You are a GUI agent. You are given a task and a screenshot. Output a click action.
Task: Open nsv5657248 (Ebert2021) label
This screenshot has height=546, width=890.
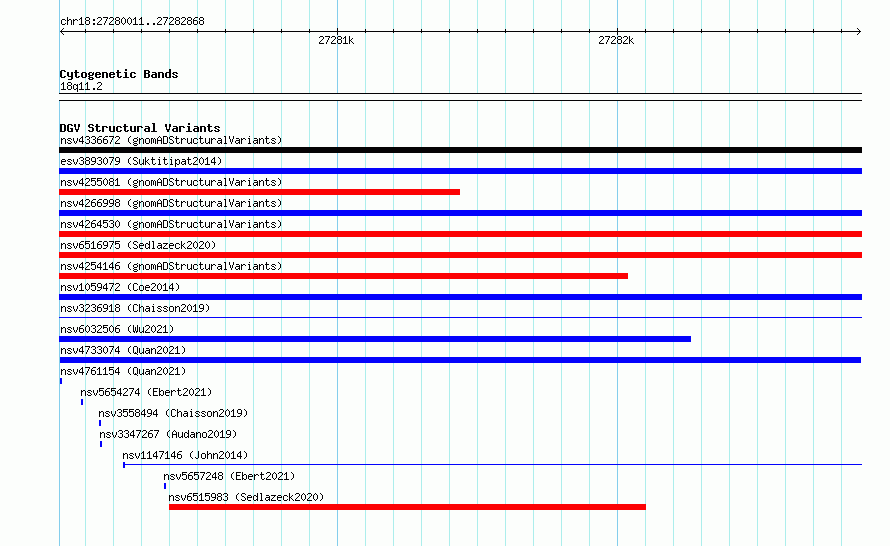(229, 476)
